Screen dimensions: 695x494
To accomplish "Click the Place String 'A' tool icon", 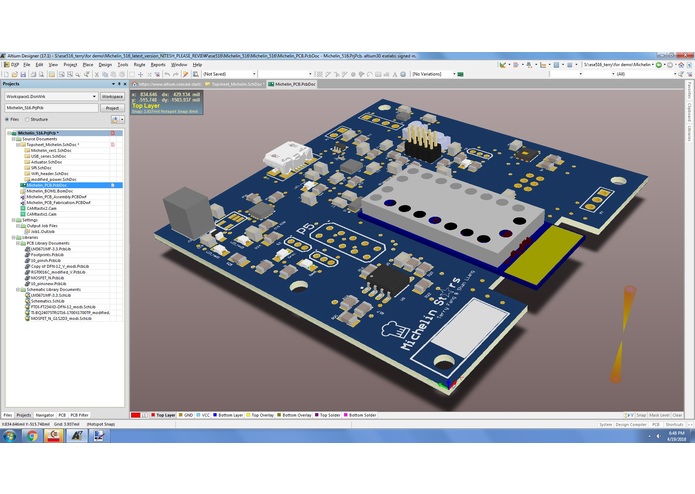I will click(x=394, y=74).
